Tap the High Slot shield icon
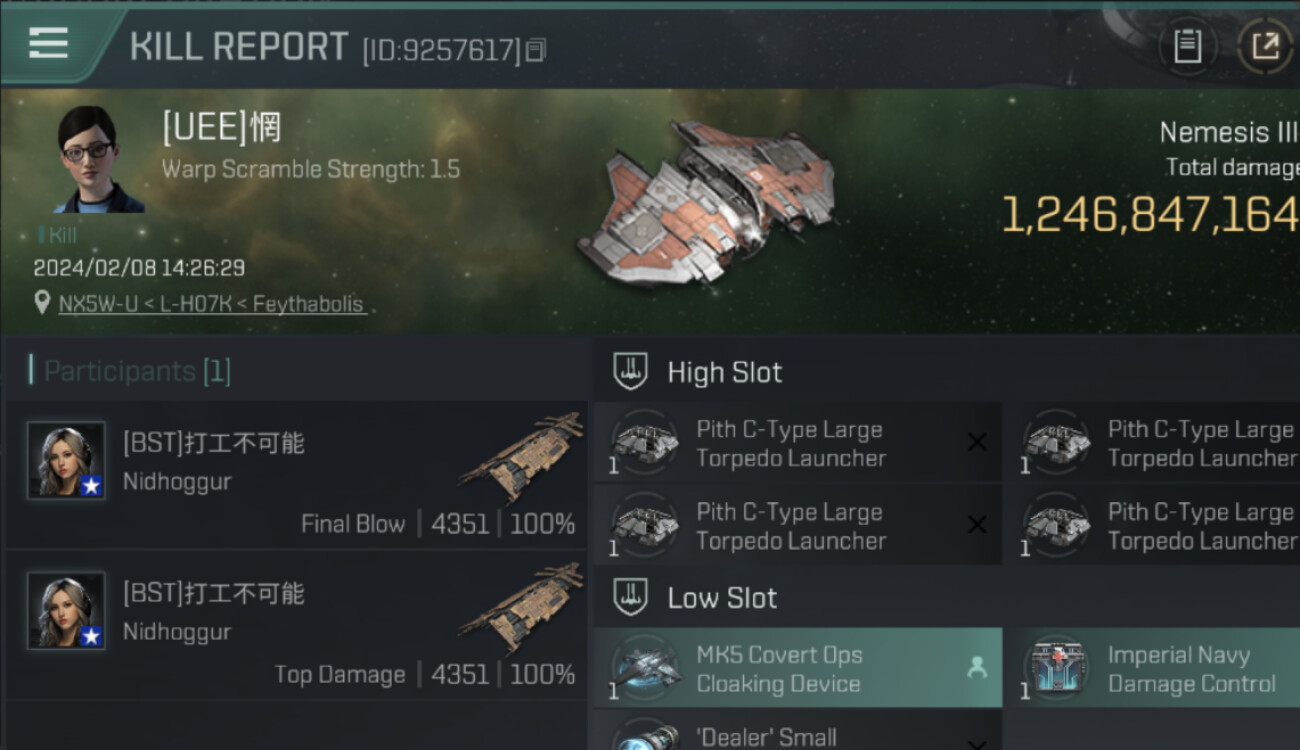Viewport: 1300px width, 750px height. 630,372
